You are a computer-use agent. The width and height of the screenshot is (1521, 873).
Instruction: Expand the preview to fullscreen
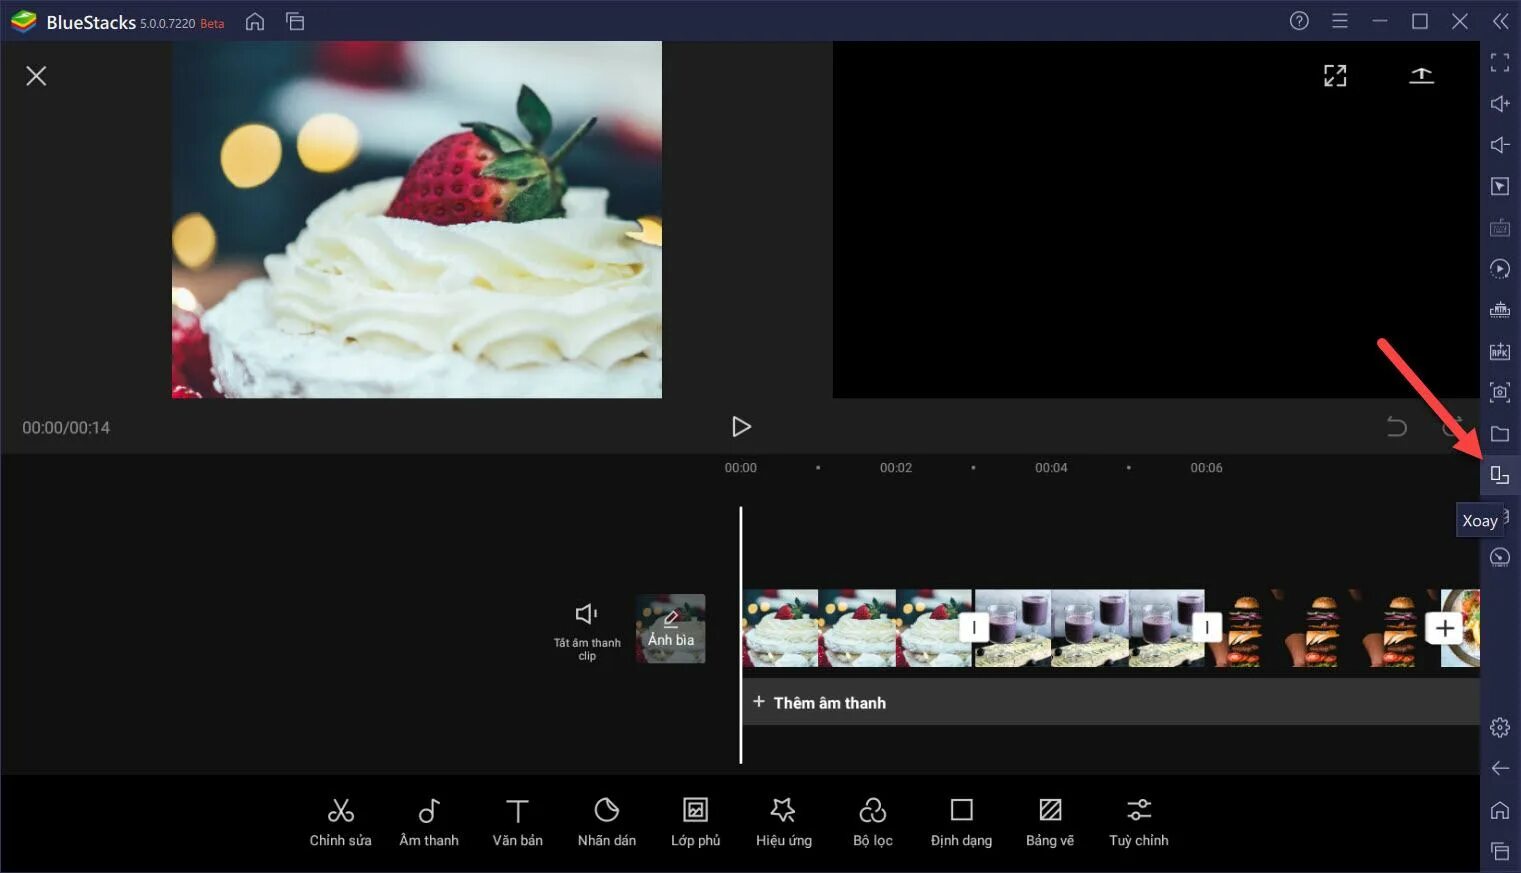[x=1335, y=76]
